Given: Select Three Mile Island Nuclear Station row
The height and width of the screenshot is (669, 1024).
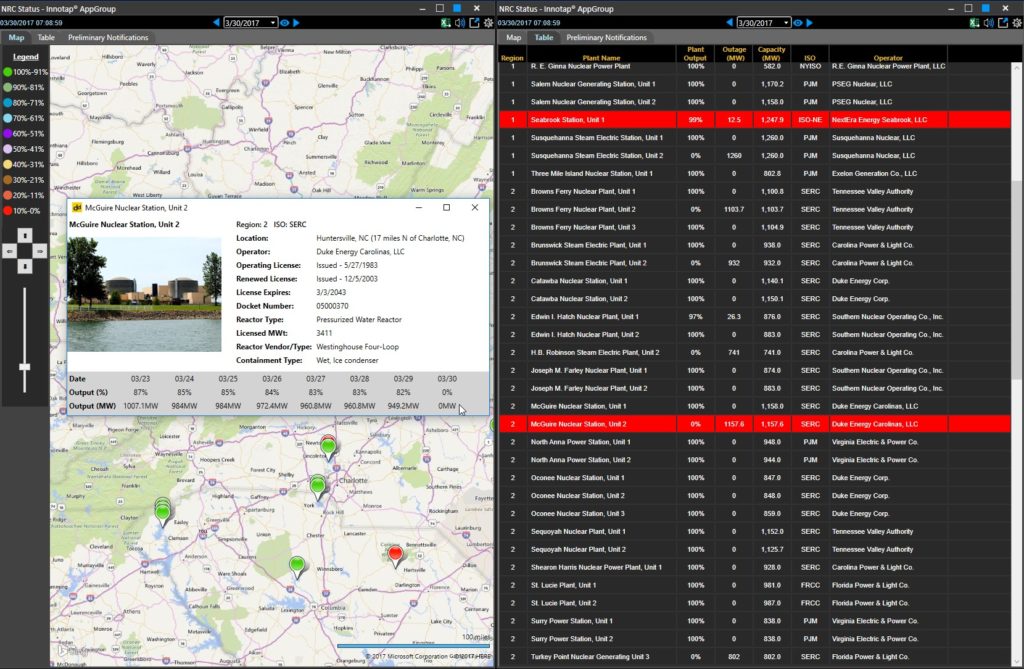Looking at the screenshot, I should (755, 173).
